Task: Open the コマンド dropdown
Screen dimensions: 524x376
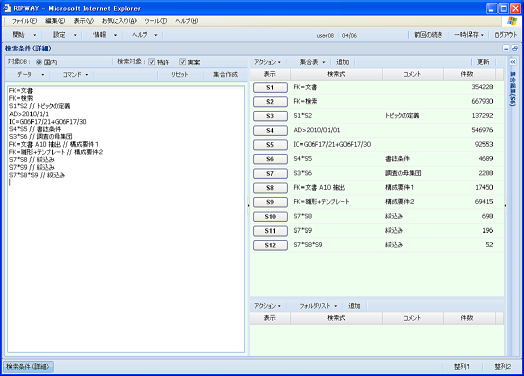Action: (x=76, y=75)
